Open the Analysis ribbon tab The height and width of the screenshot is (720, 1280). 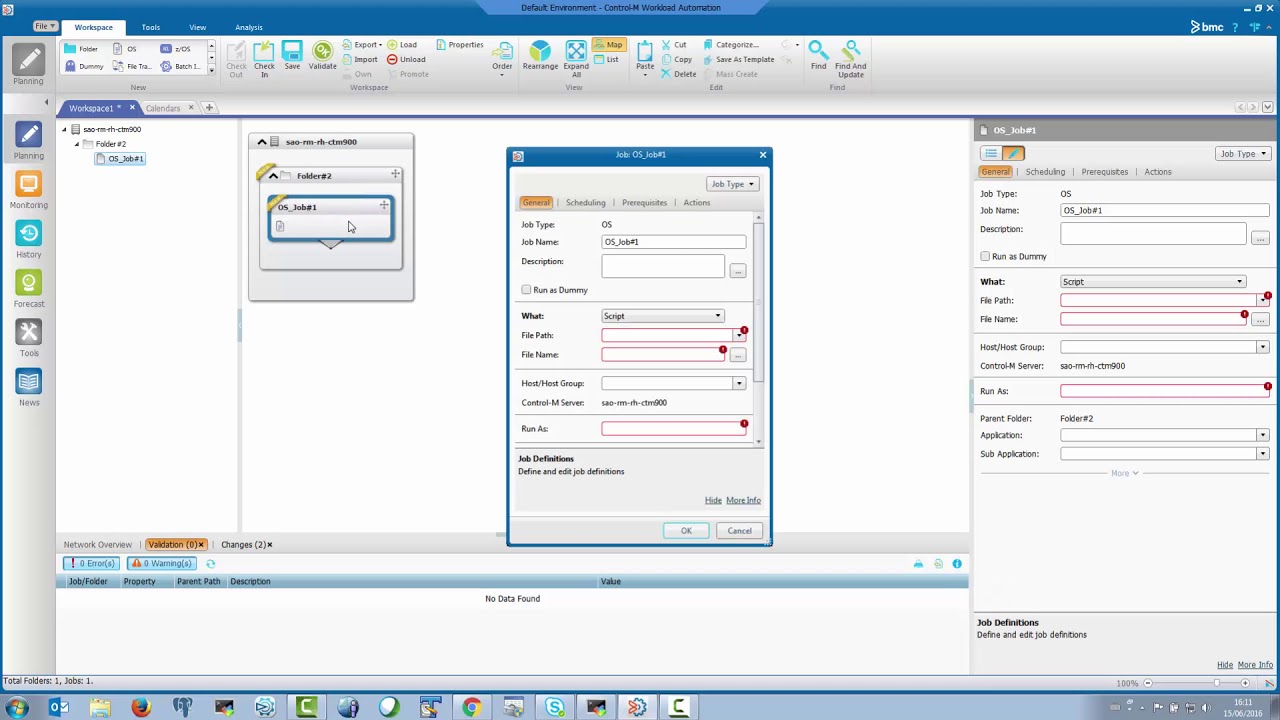pos(249,27)
